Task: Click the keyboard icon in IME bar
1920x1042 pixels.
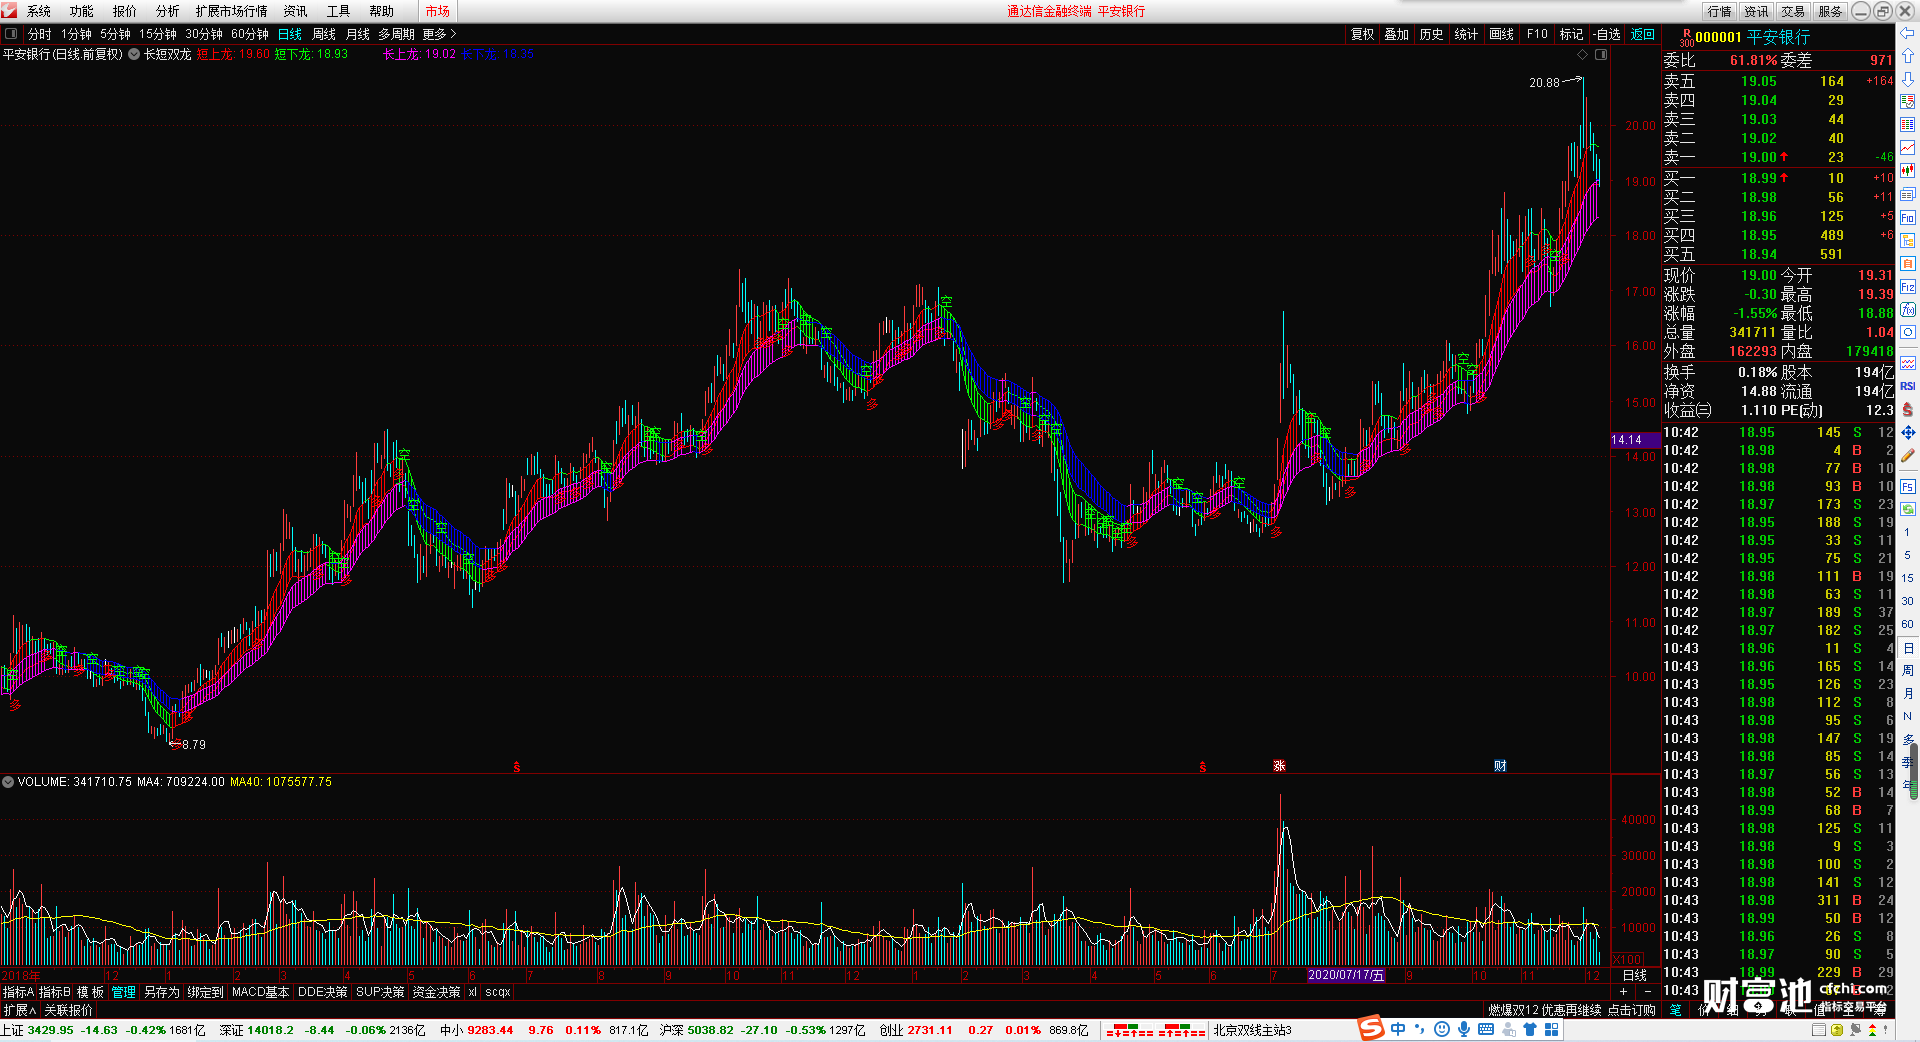Action: (x=1486, y=1029)
